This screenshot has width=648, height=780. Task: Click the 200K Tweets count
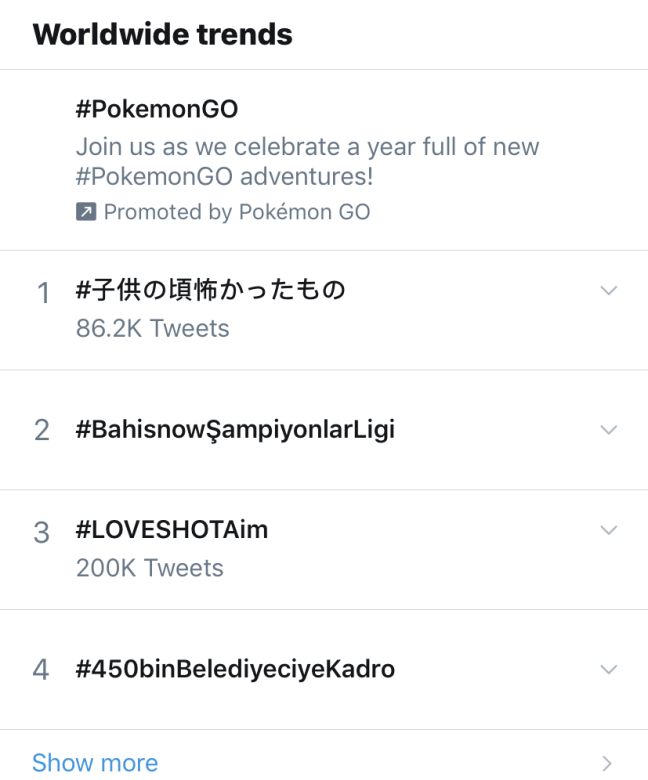click(149, 568)
